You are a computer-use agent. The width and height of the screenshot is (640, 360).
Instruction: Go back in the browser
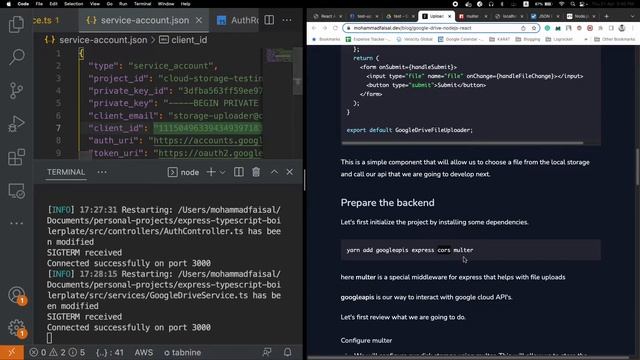pyautogui.click(x=313, y=28)
